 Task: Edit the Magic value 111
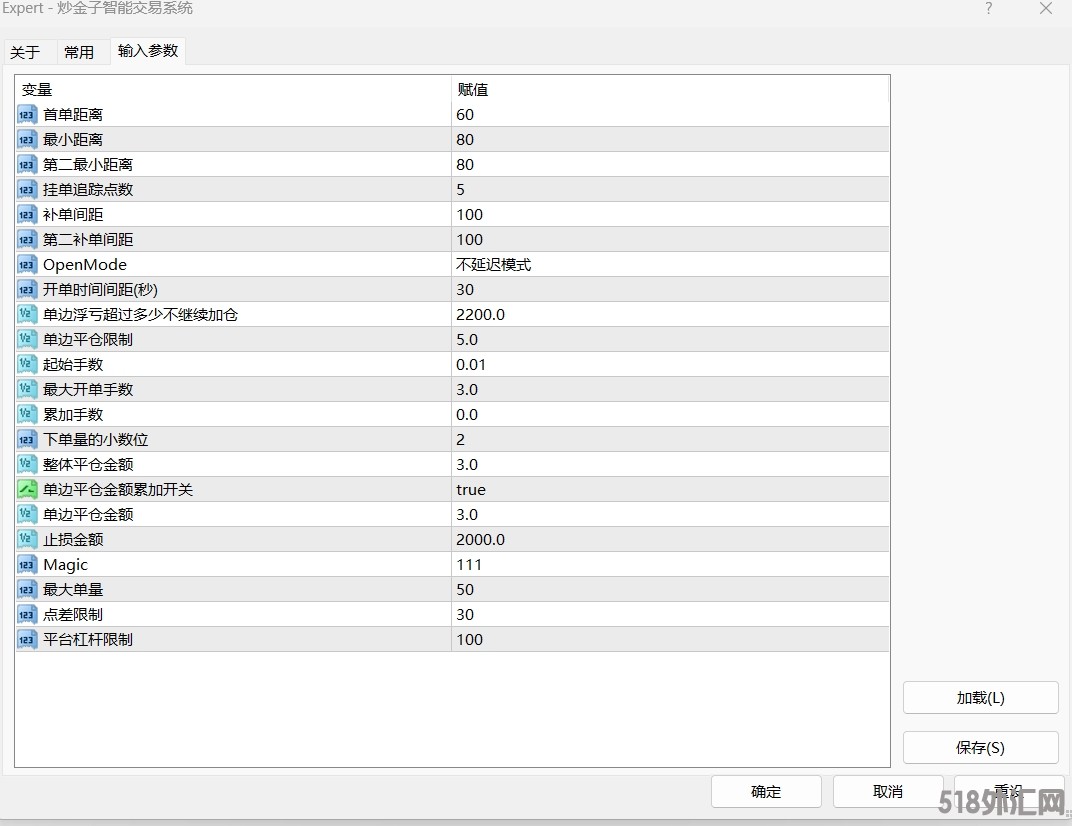tap(670, 565)
